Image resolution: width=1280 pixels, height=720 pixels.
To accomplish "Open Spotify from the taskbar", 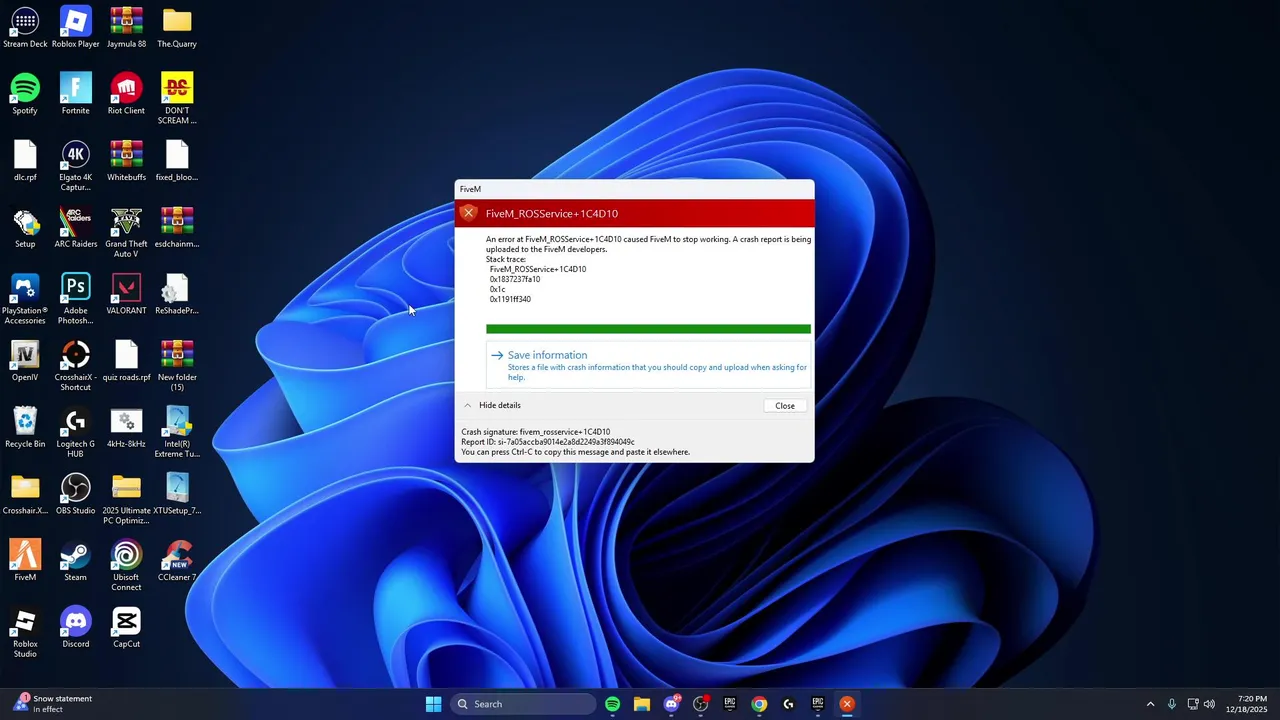I will tap(612, 704).
